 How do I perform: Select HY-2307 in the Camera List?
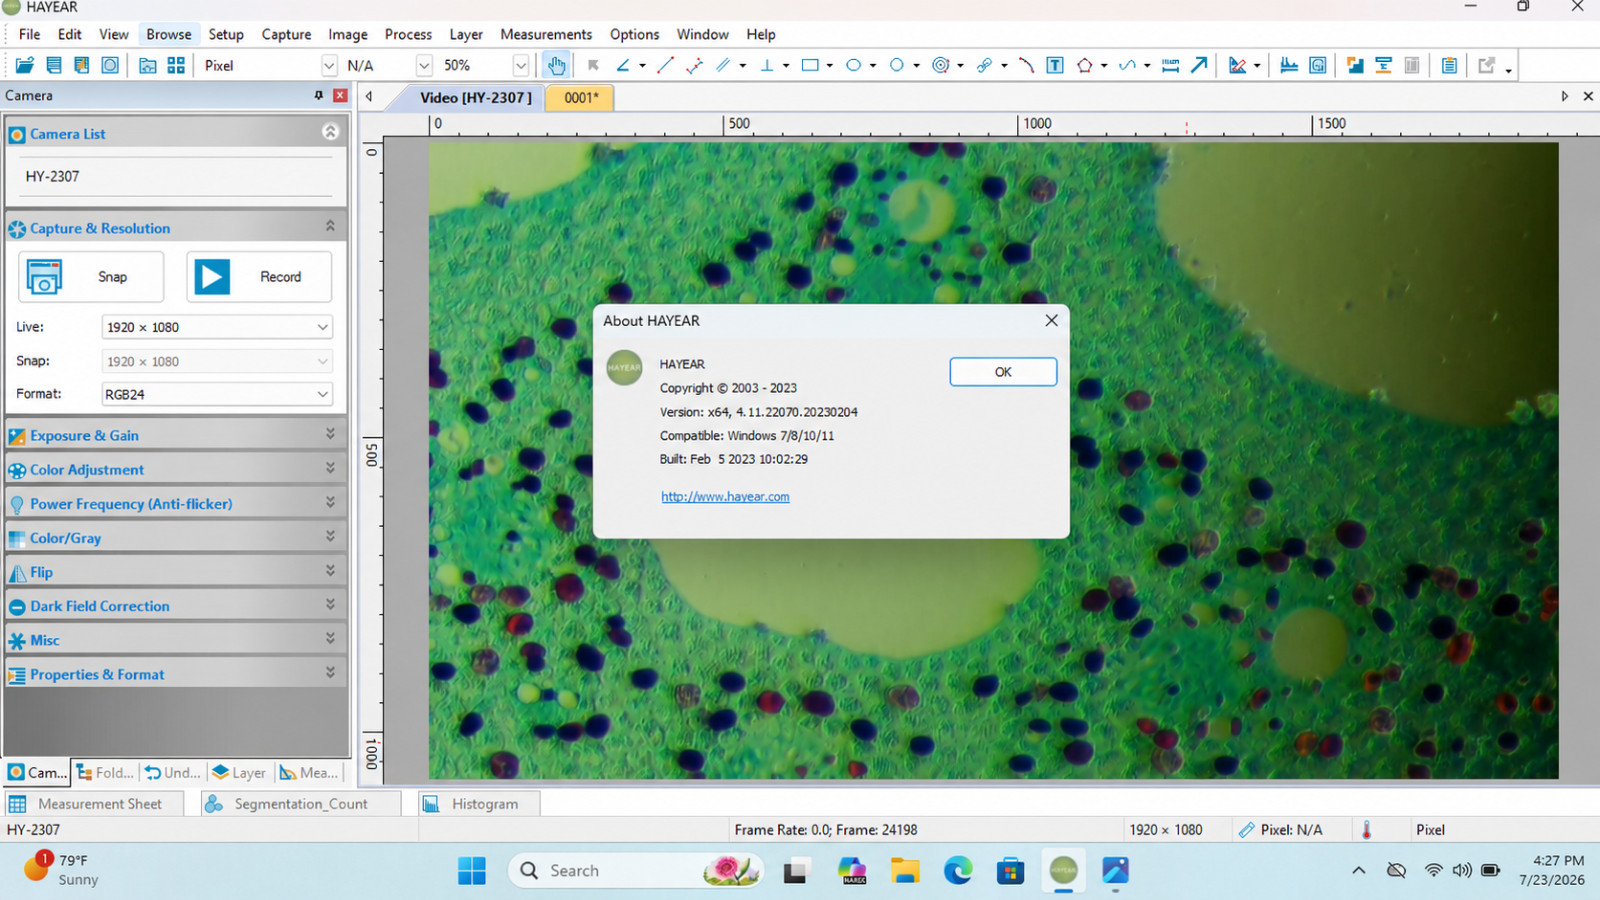[x=53, y=176]
